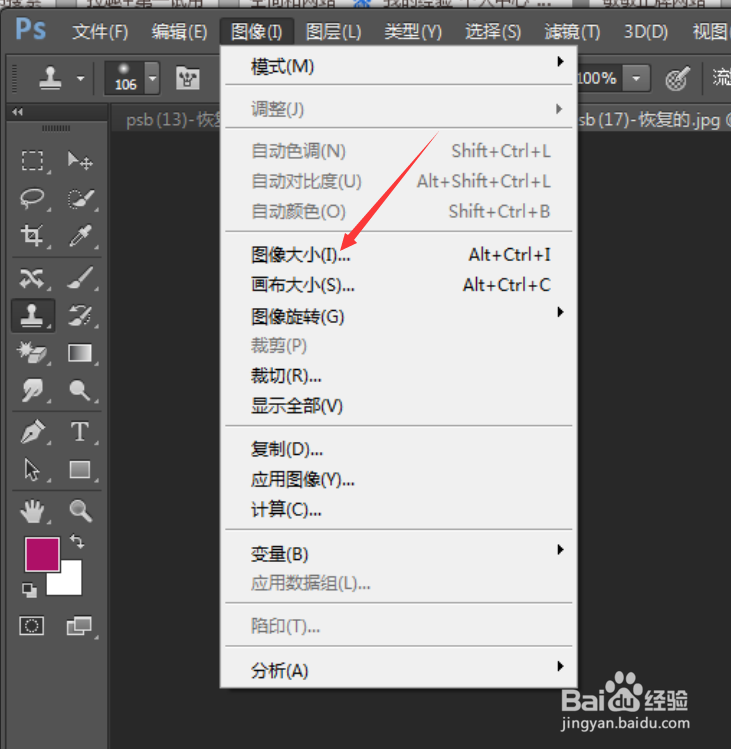Select the Rectangular Marquee tool
Screen dimensions: 731x749
[32, 160]
